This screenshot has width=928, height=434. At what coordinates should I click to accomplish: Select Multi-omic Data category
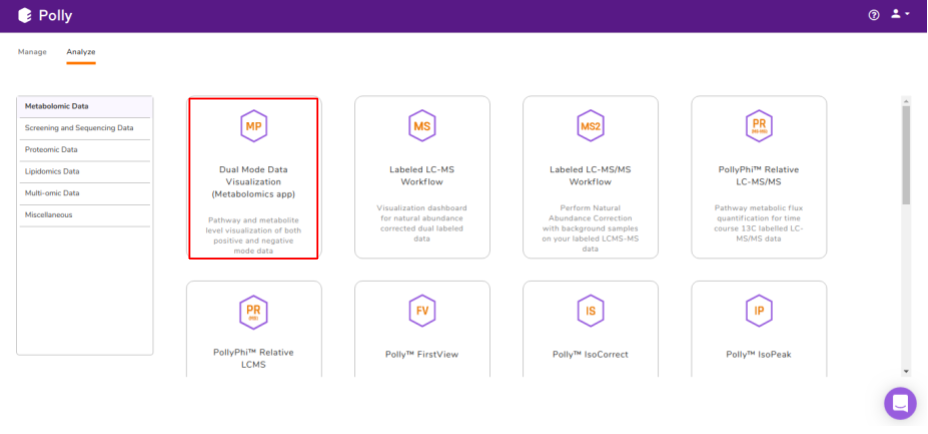(x=85, y=193)
